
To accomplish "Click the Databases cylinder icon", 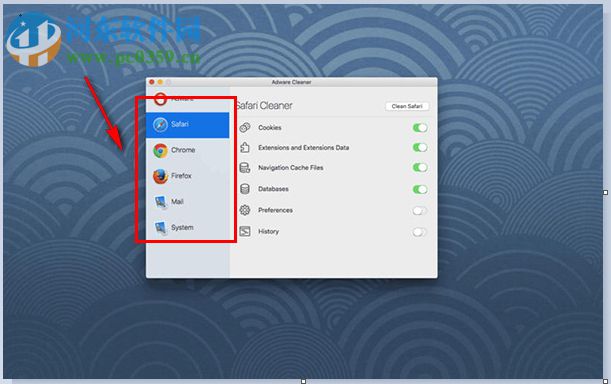I will [245, 189].
